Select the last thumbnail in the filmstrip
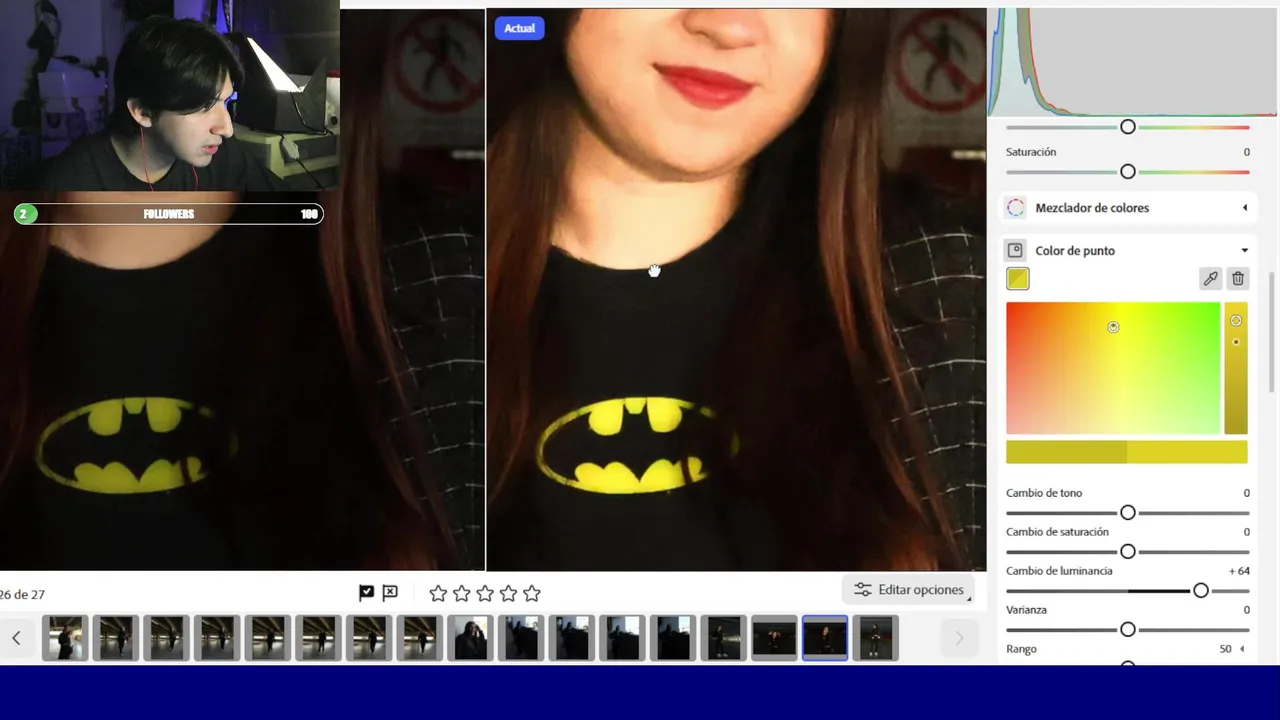Viewport: 1280px width, 720px height. [x=875, y=638]
